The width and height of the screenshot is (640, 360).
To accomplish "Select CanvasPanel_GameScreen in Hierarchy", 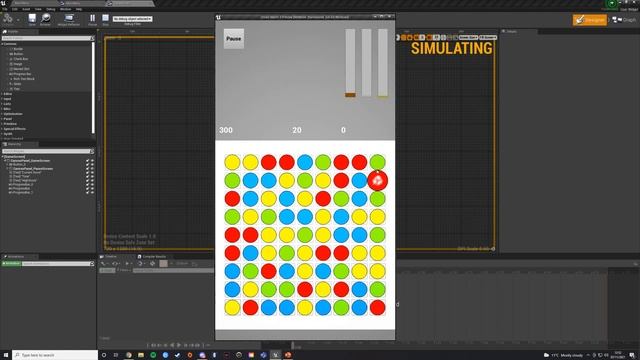I will [x=30, y=161].
